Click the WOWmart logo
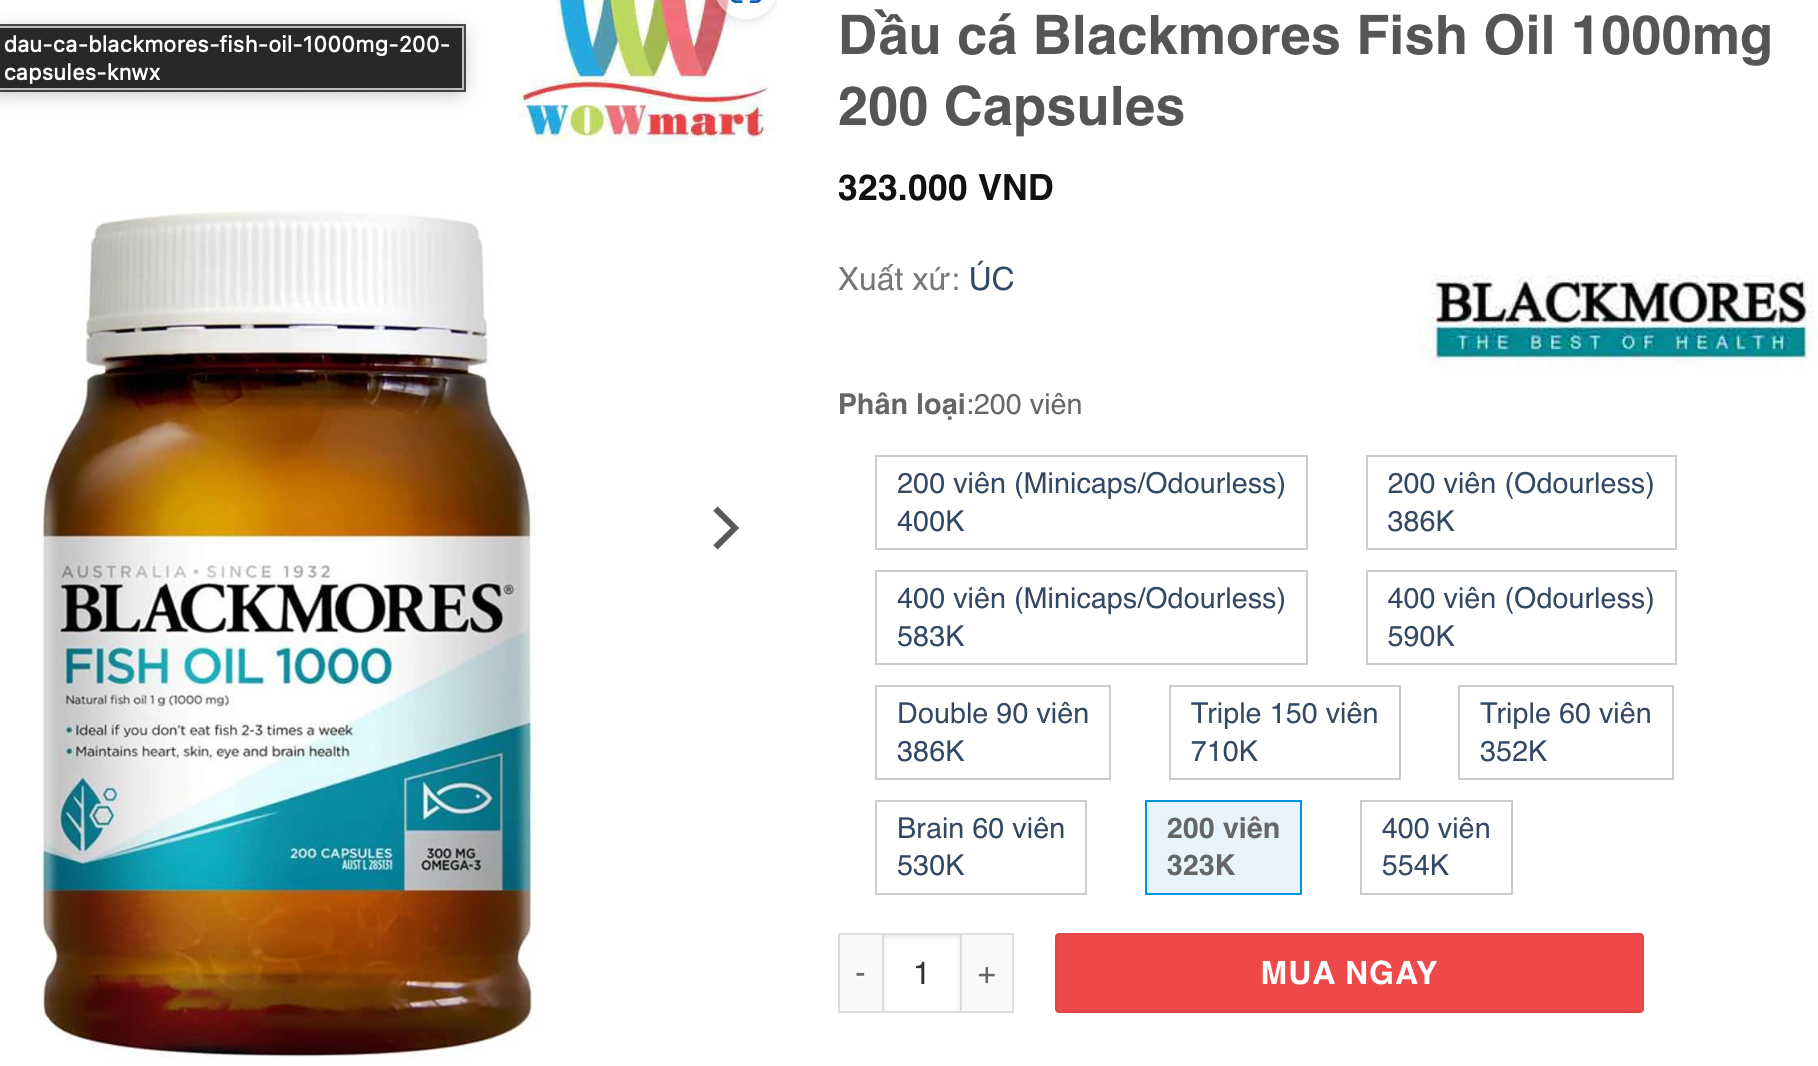 point(645,69)
